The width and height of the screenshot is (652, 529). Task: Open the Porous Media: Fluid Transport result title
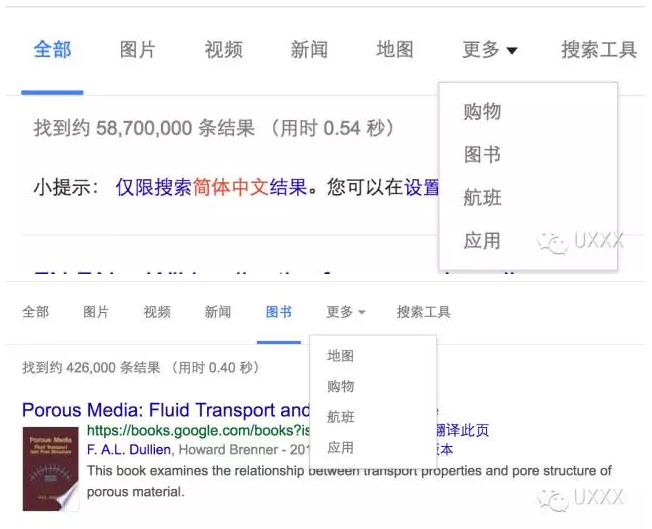click(165, 410)
